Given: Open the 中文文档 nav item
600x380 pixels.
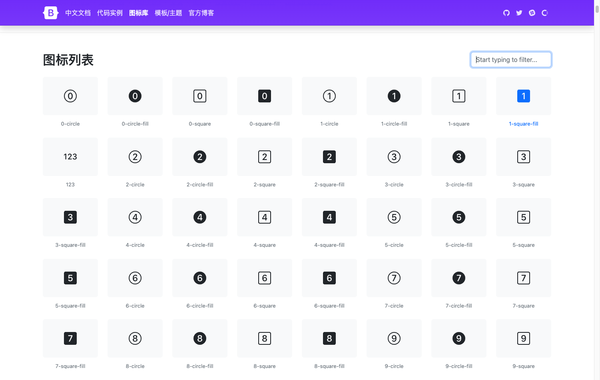Looking at the screenshot, I should pos(78,13).
